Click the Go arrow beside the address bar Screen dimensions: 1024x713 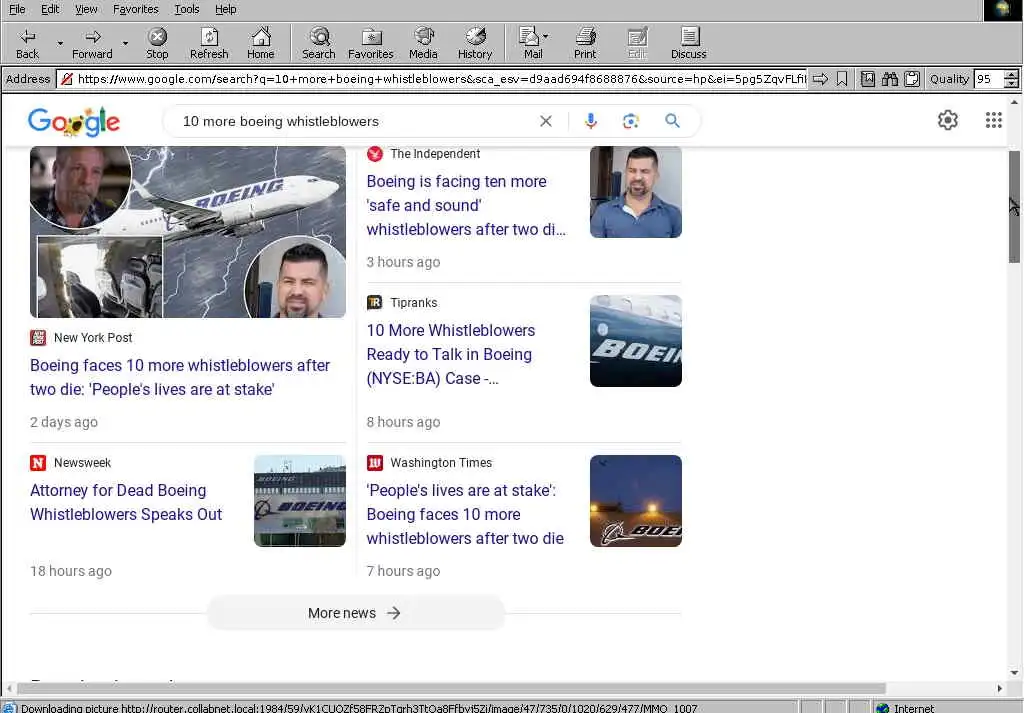point(820,79)
